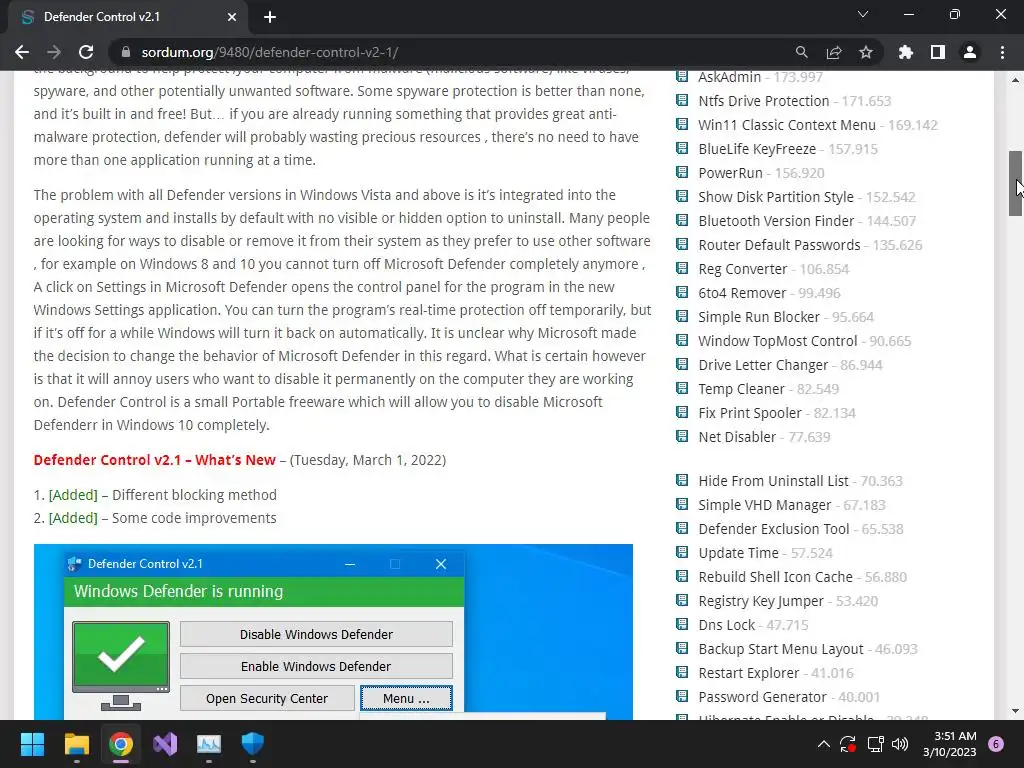Go back to the previous page
The width and height of the screenshot is (1024, 768).
(22, 52)
